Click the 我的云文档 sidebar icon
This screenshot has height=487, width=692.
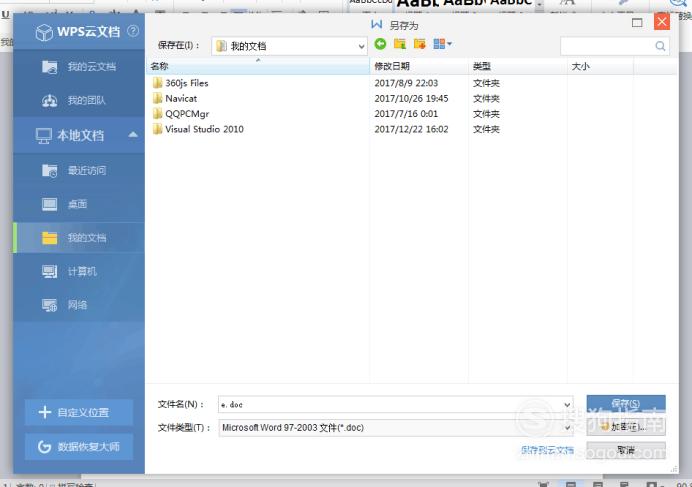49,67
